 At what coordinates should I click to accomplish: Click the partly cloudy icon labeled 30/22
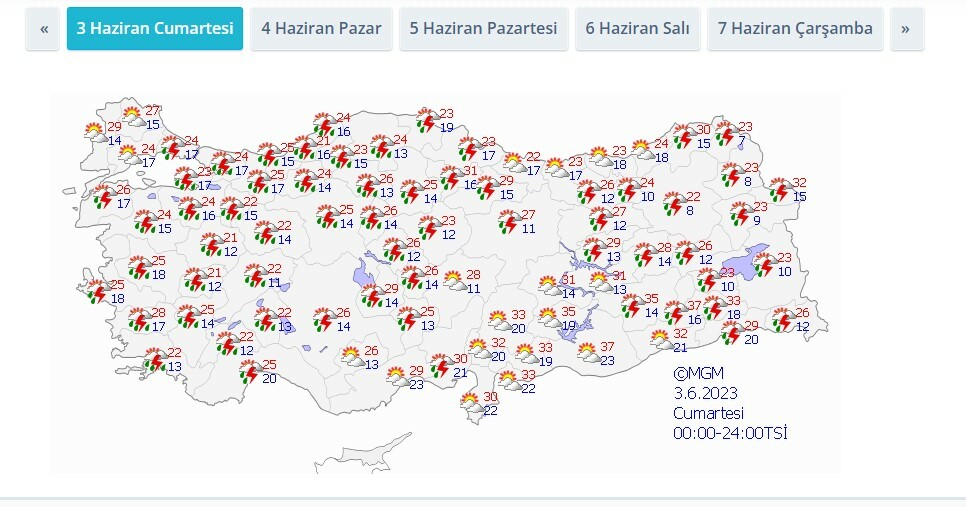[x=471, y=403]
